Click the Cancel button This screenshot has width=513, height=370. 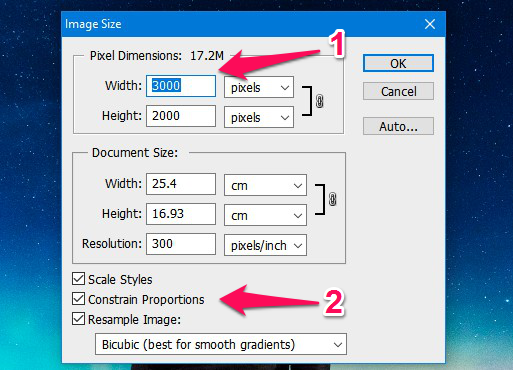(x=398, y=91)
